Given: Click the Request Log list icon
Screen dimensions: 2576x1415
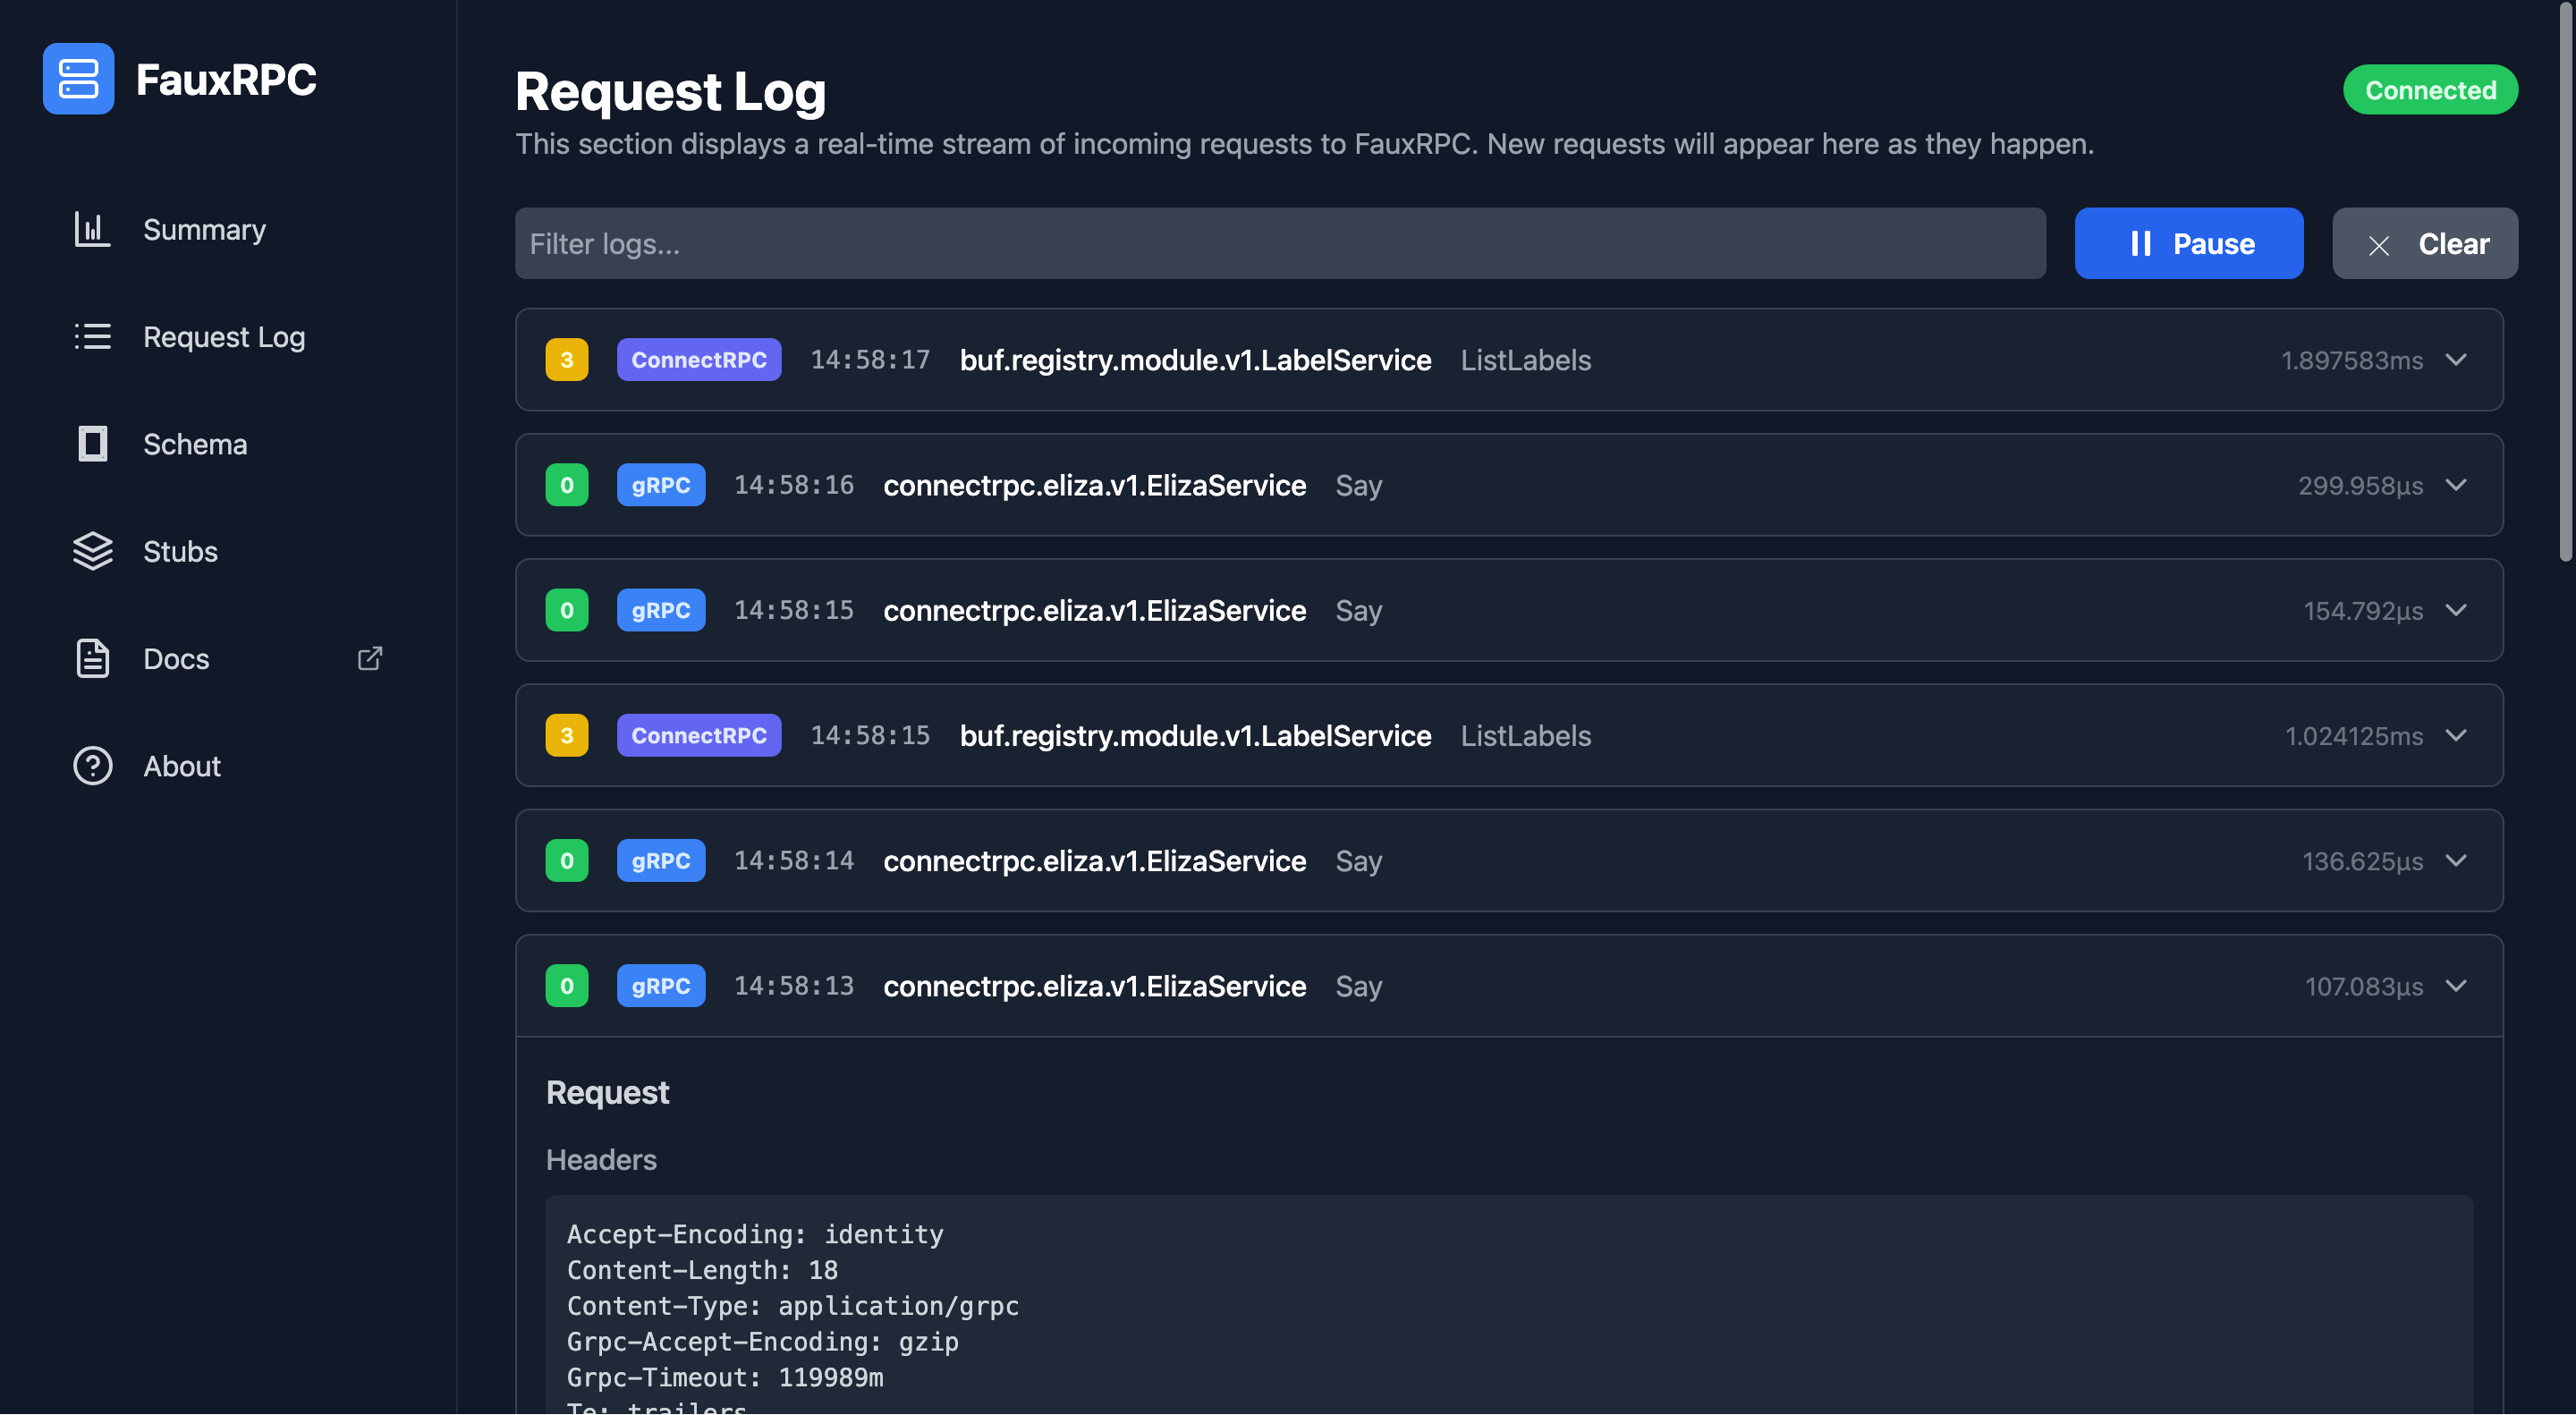Looking at the screenshot, I should coord(92,337).
